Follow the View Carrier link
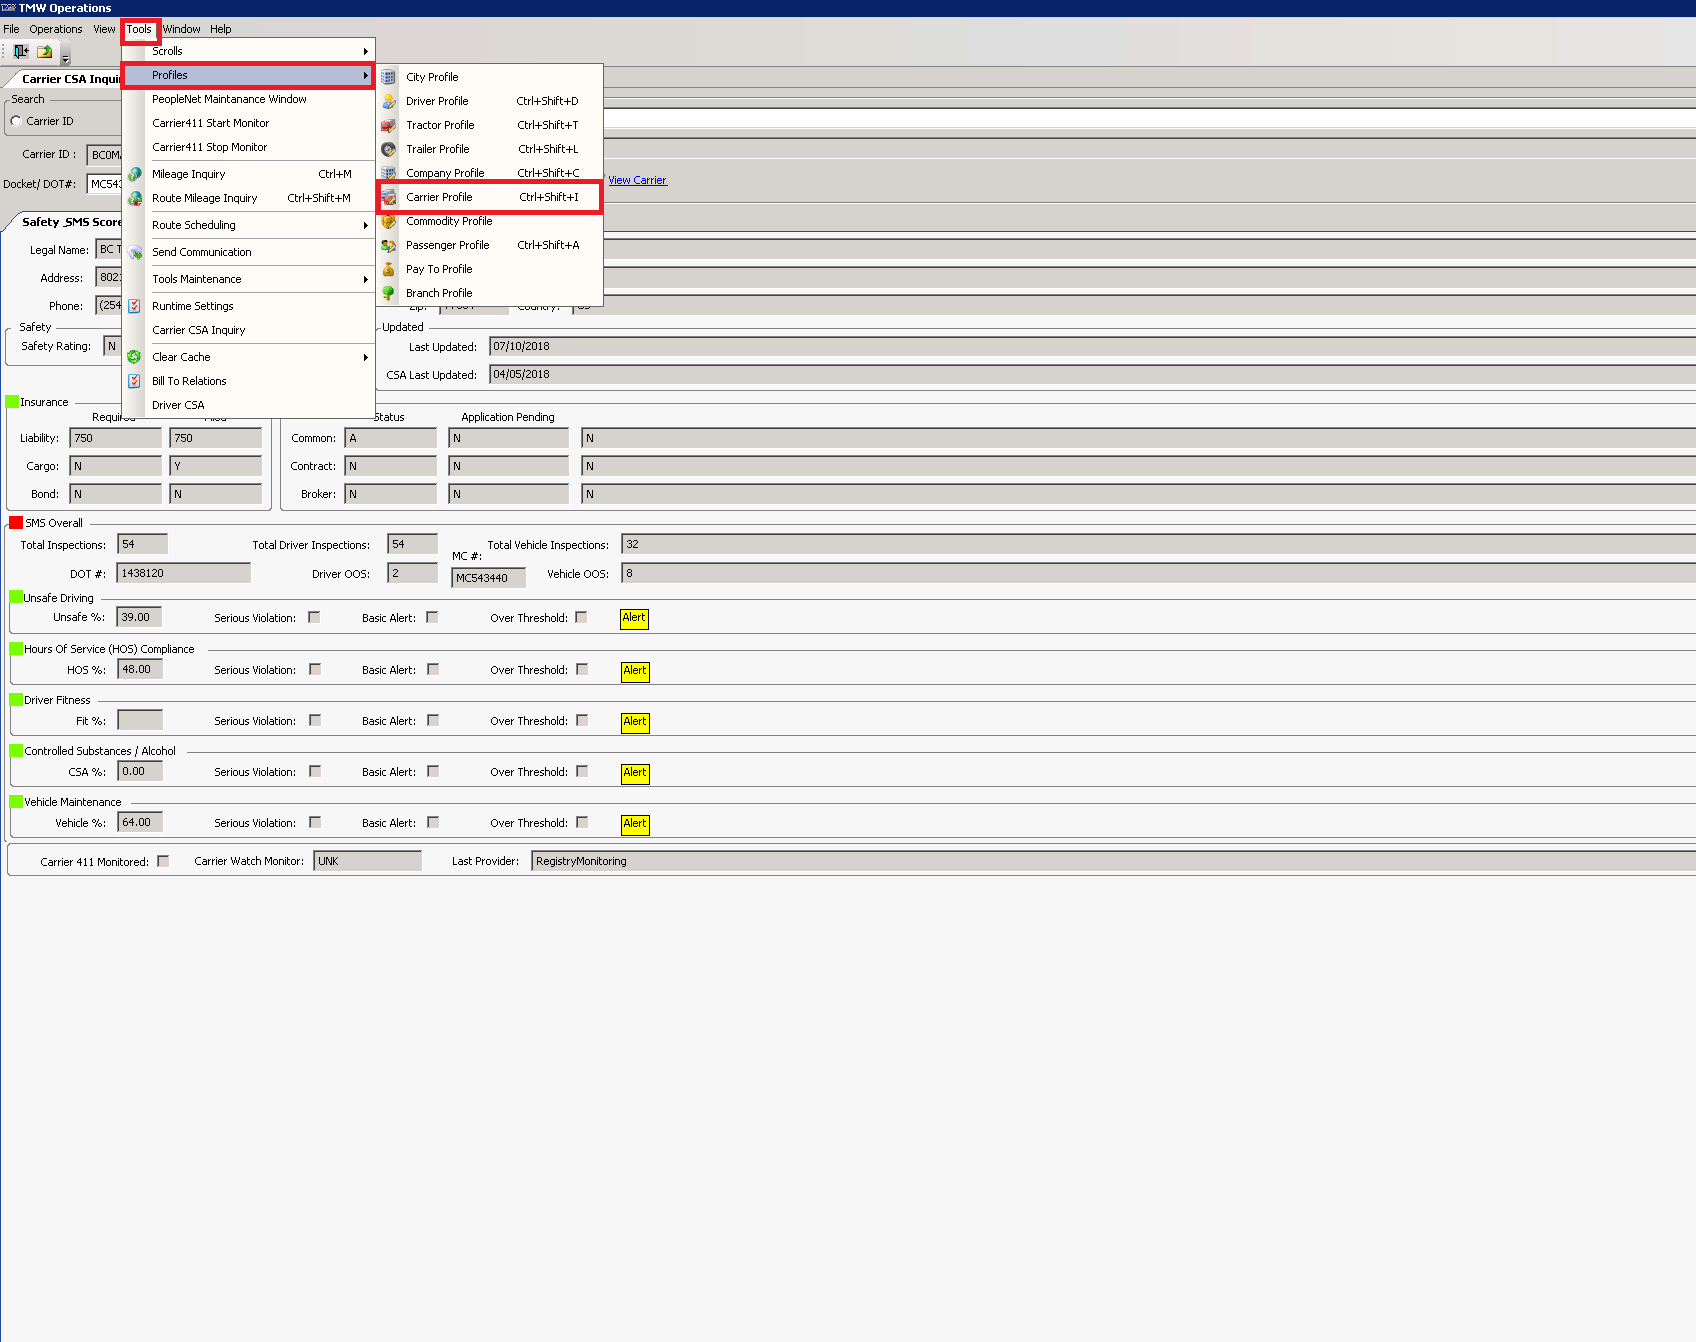 pyautogui.click(x=637, y=180)
